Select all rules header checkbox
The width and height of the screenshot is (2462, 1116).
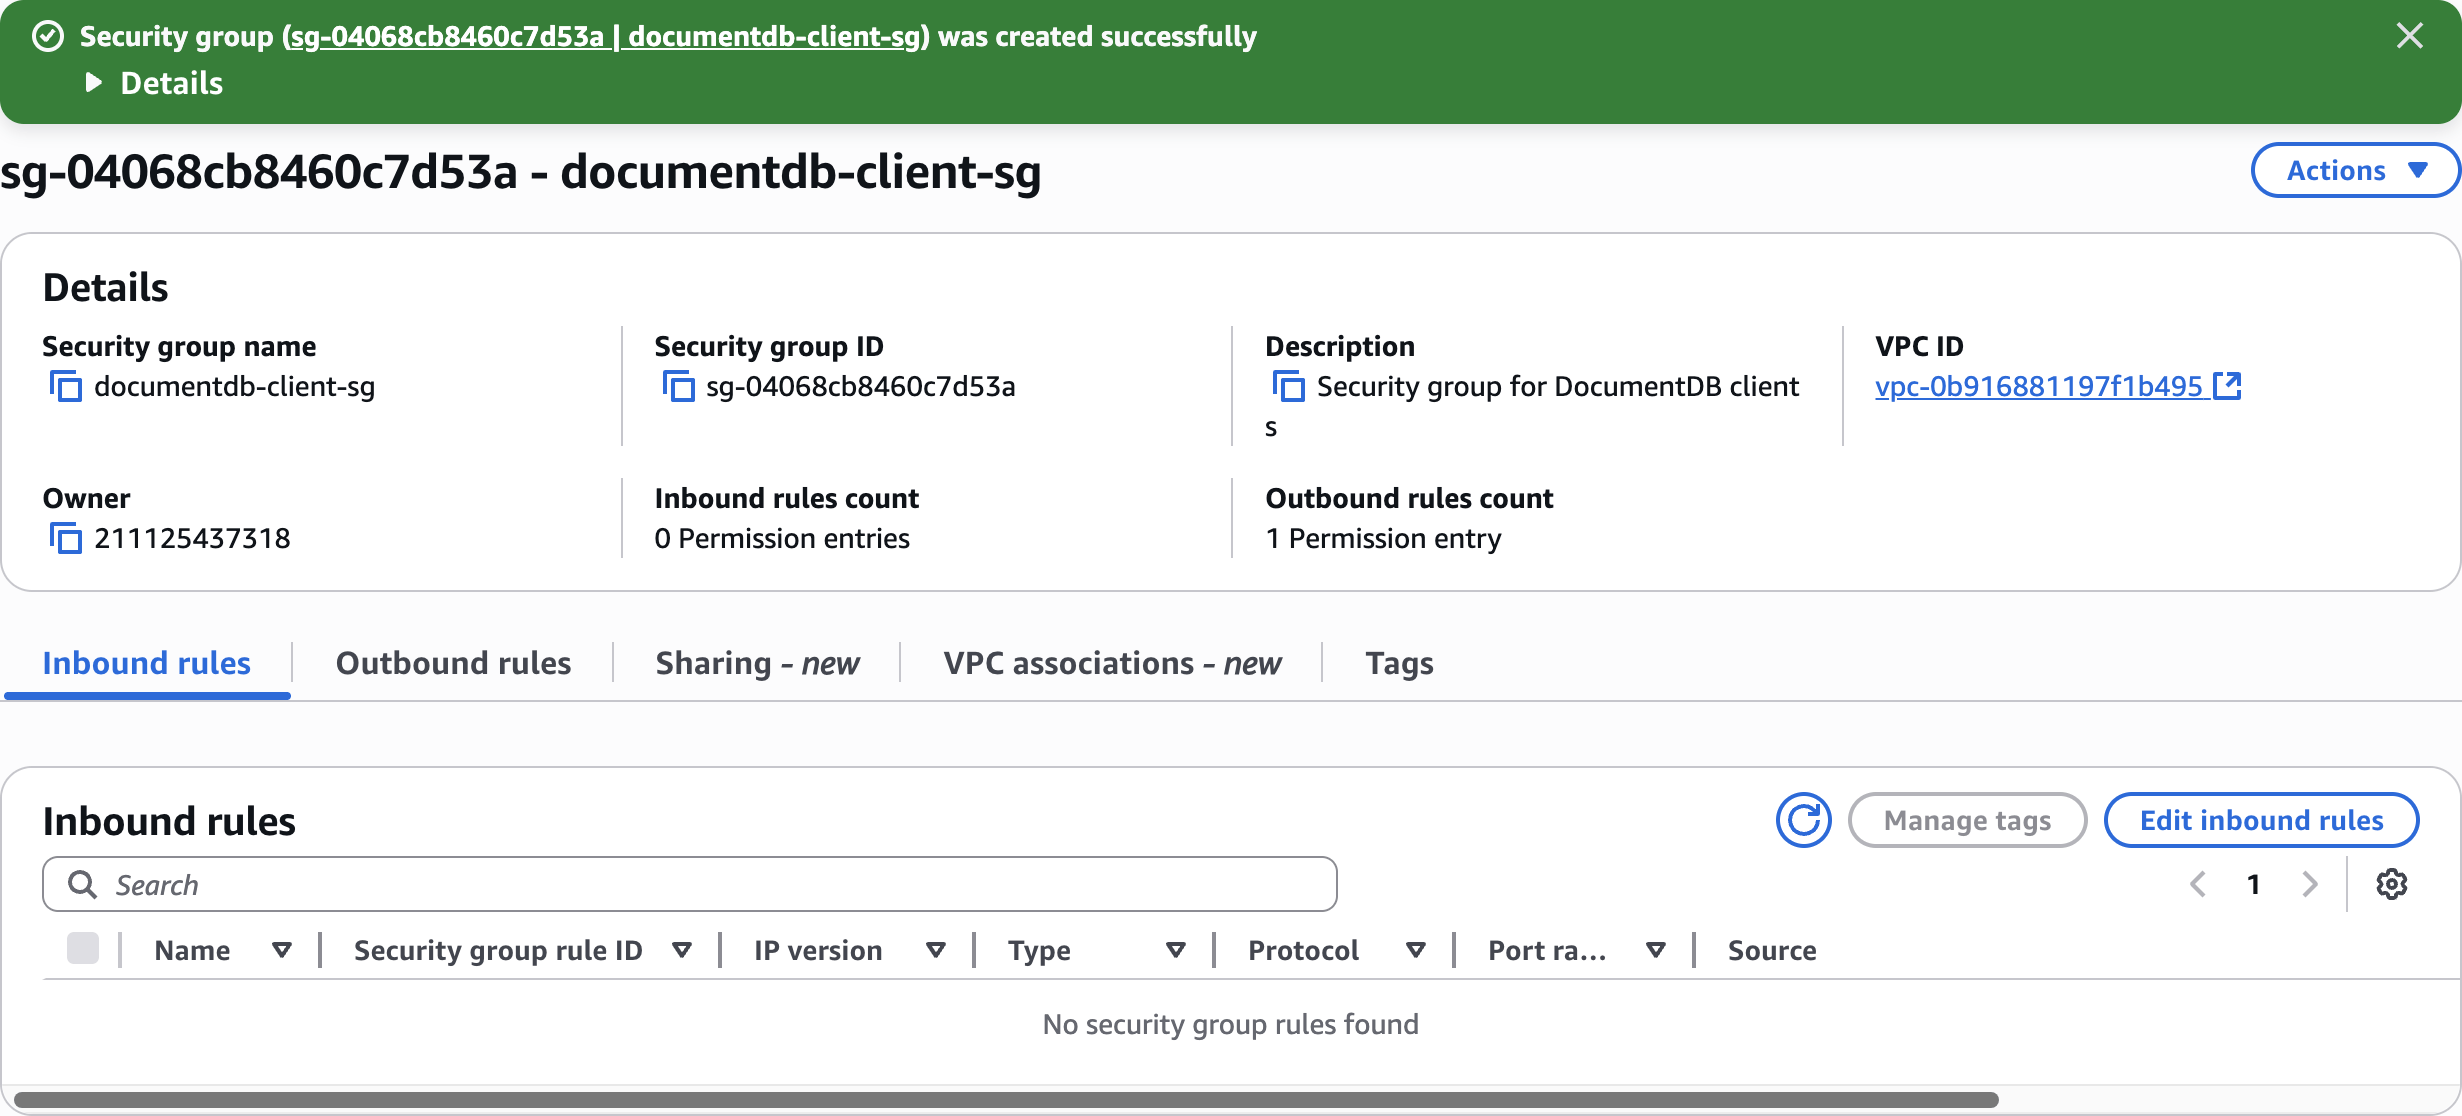[x=83, y=948]
